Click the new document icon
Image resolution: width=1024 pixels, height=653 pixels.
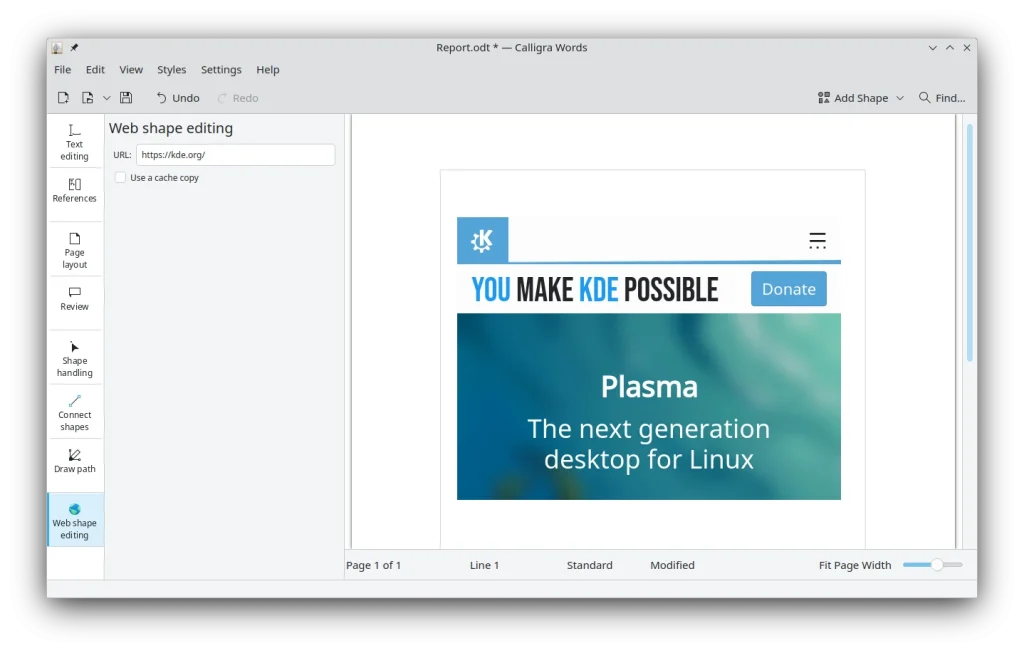click(x=63, y=98)
